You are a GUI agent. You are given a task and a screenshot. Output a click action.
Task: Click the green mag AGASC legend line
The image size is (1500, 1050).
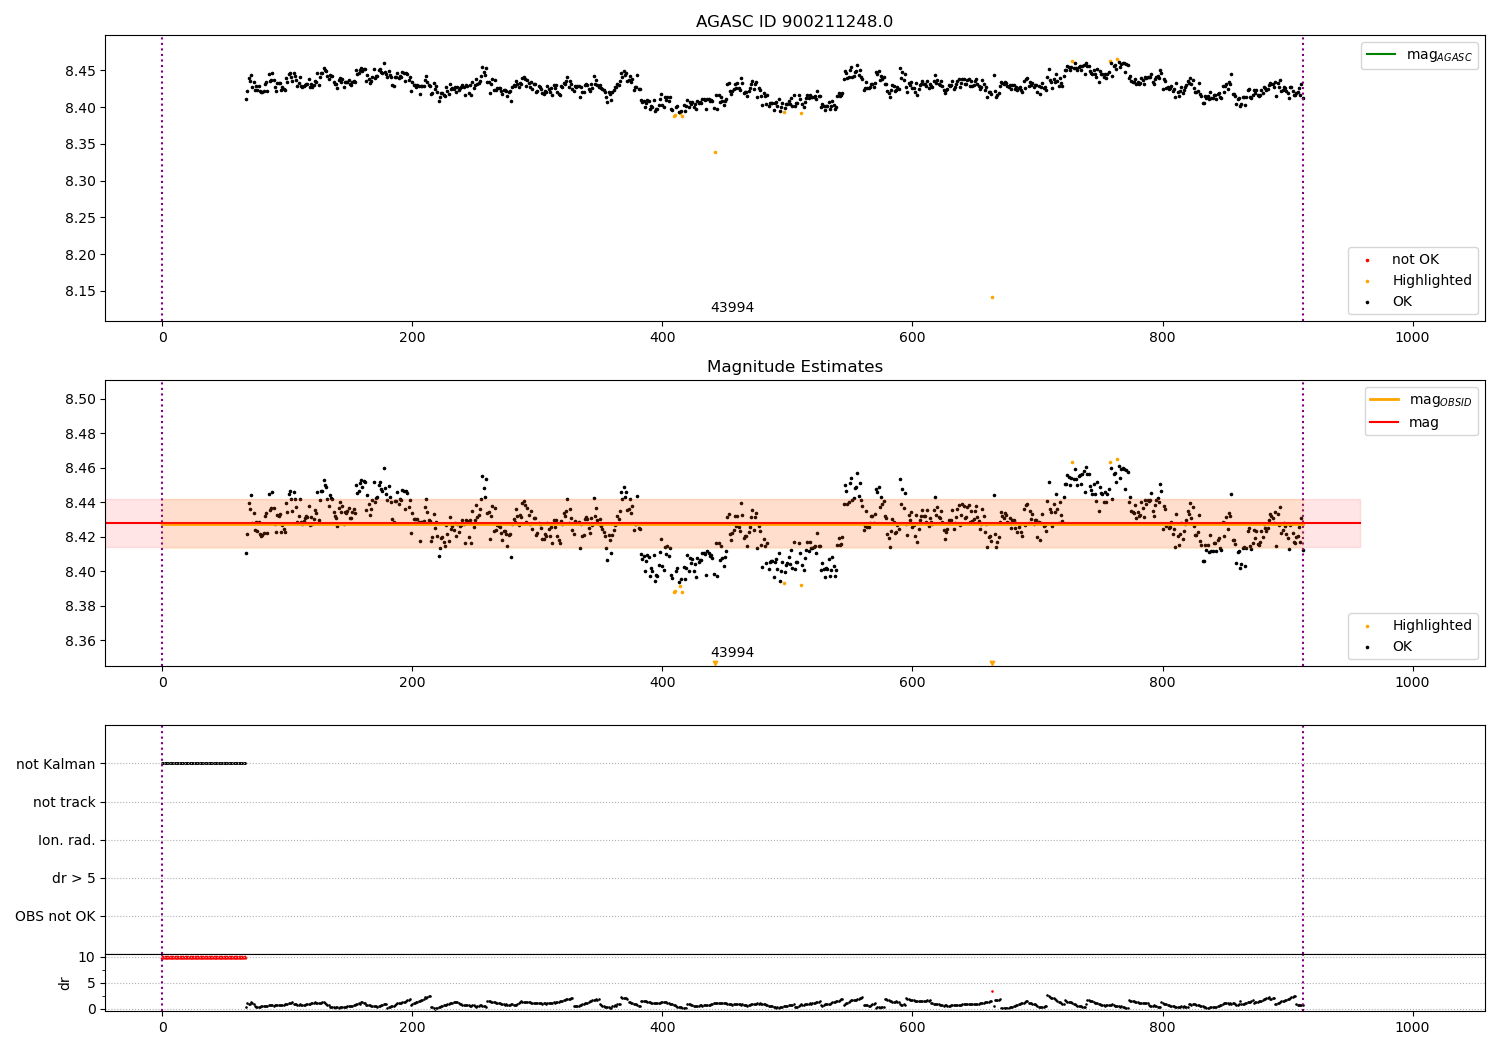[x=1382, y=55]
